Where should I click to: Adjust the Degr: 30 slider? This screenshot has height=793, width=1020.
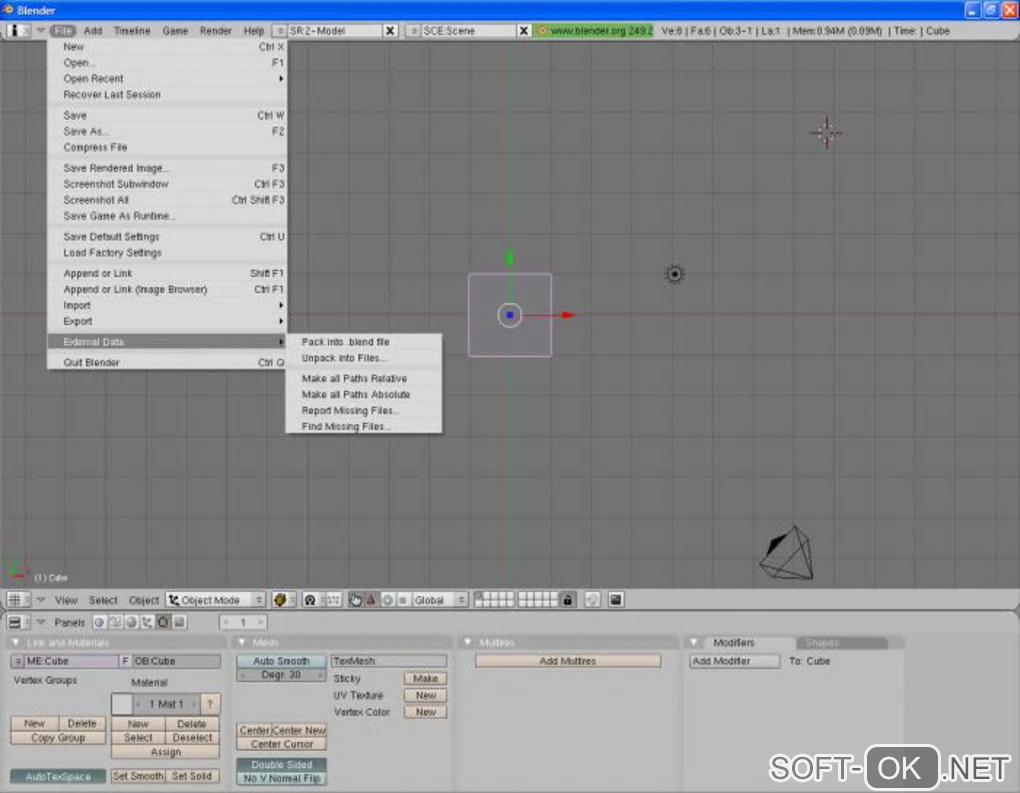pyautogui.click(x=281, y=675)
